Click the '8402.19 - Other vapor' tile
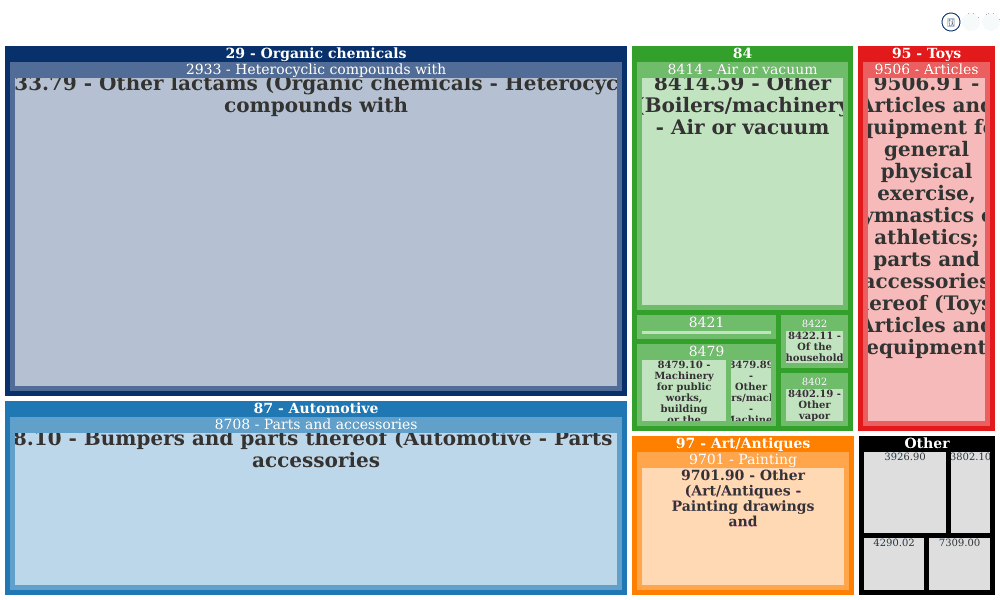 pos(814,405)
